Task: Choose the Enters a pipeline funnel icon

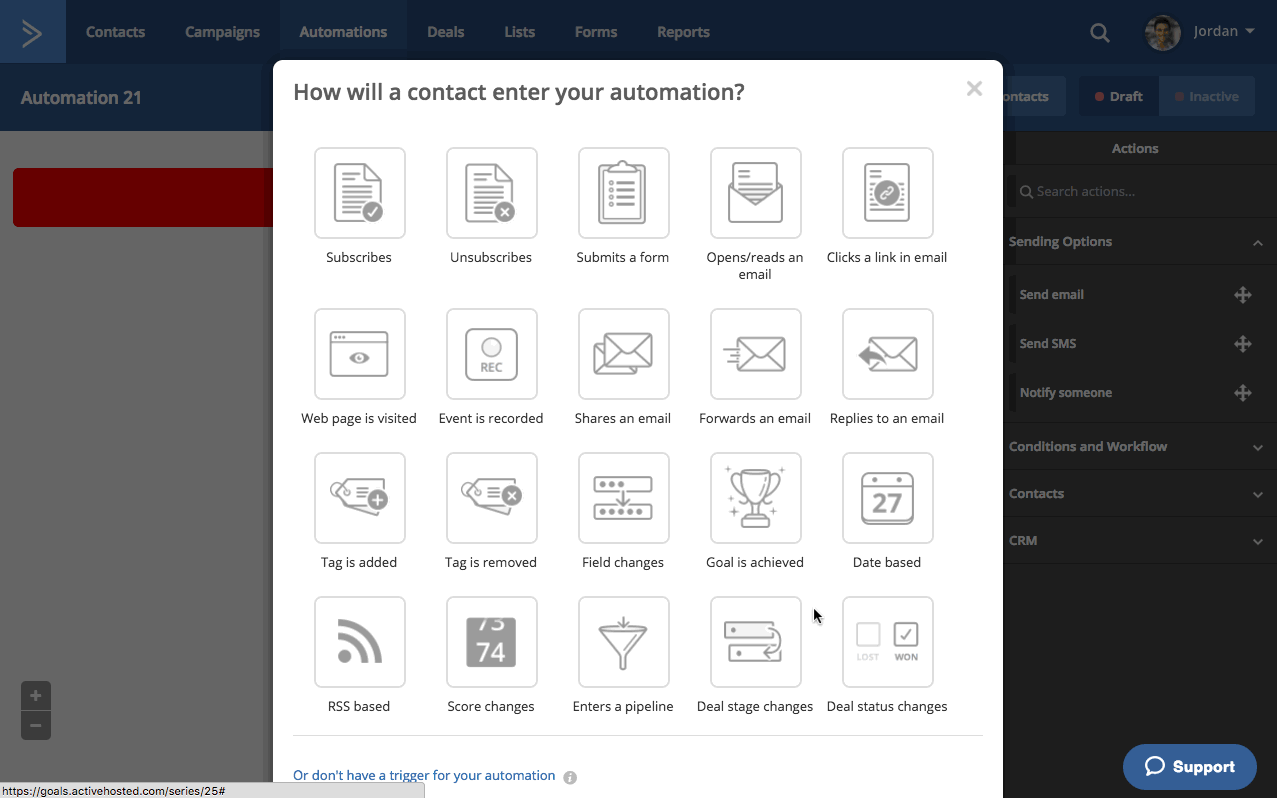Action: coord(623,642)
